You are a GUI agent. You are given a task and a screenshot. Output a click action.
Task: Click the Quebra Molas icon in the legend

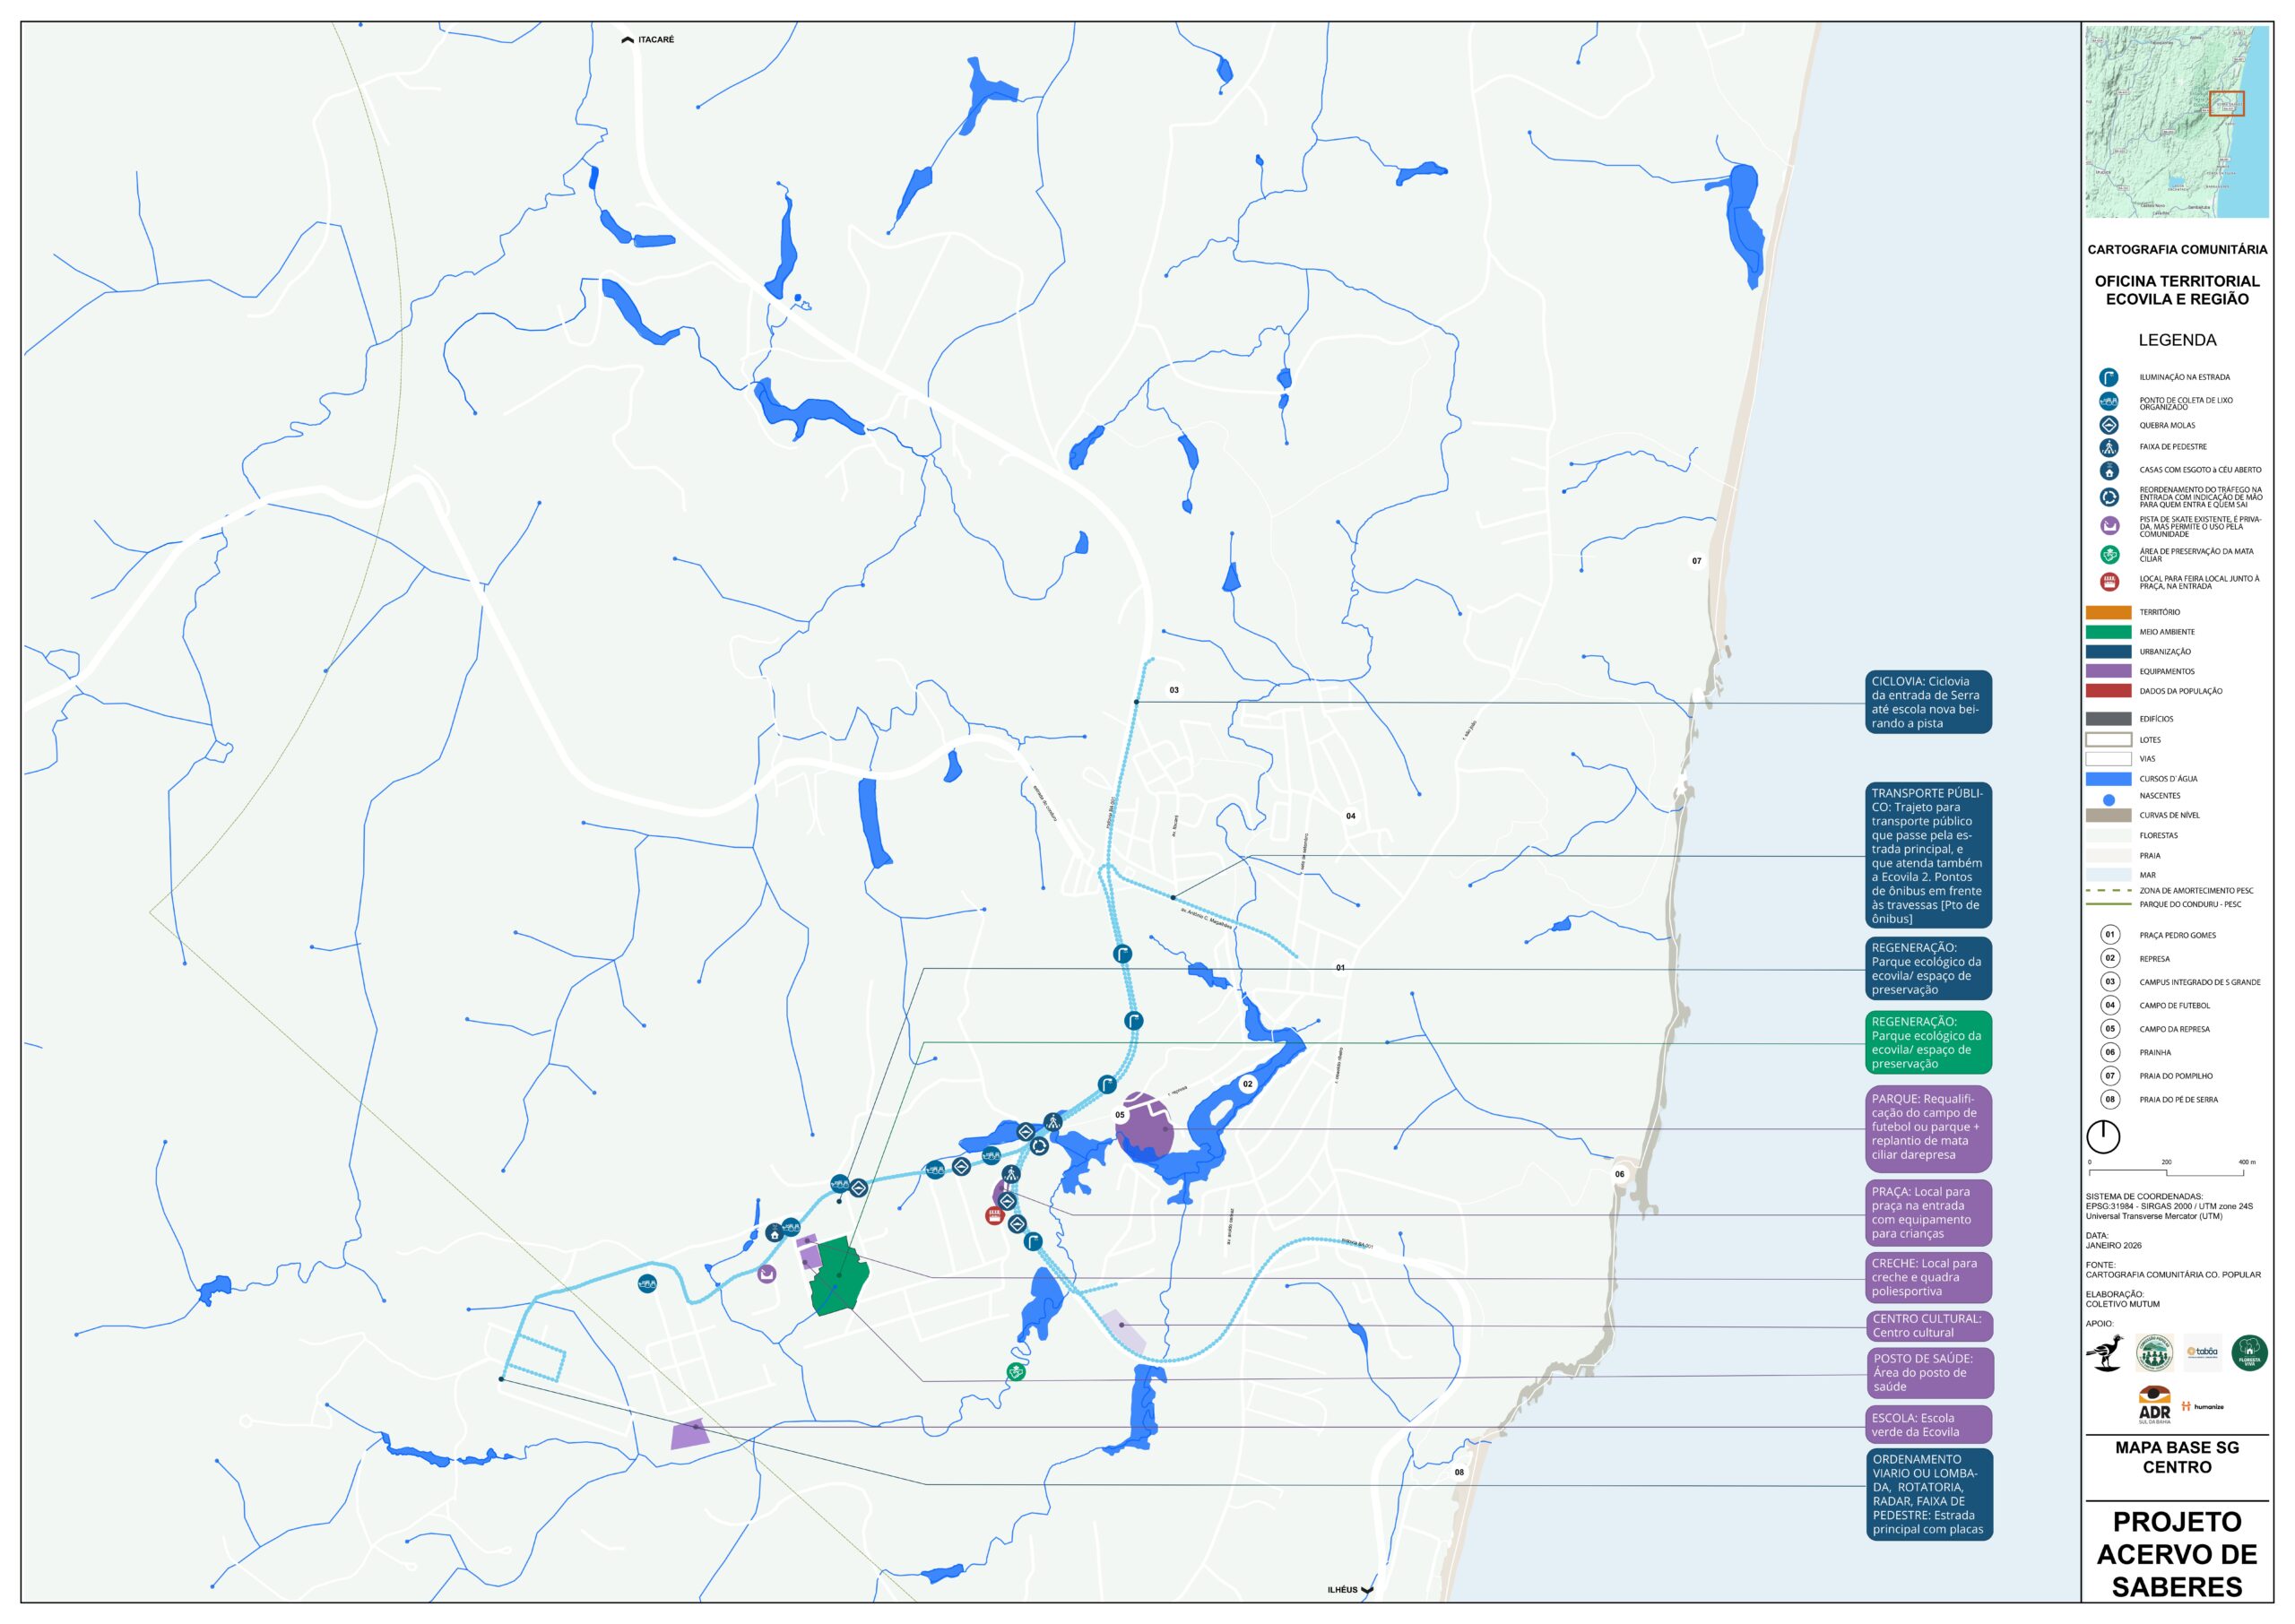(x=2108, y=425)
